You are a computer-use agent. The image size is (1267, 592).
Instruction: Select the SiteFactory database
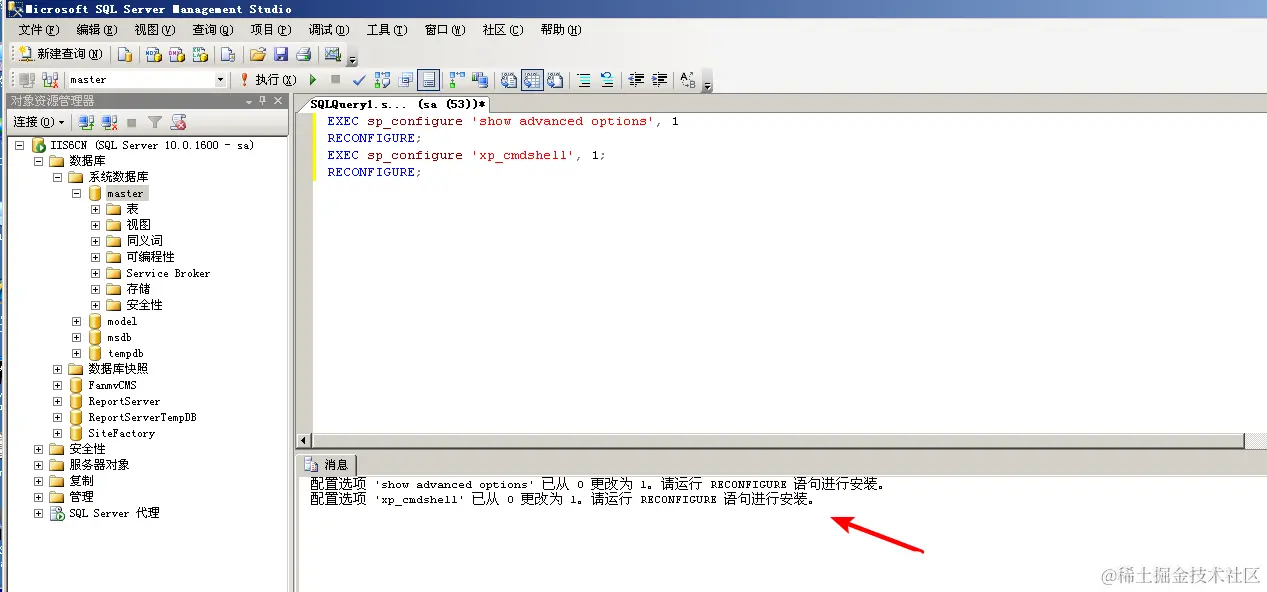pyautogui.click(x=121, y=433)
